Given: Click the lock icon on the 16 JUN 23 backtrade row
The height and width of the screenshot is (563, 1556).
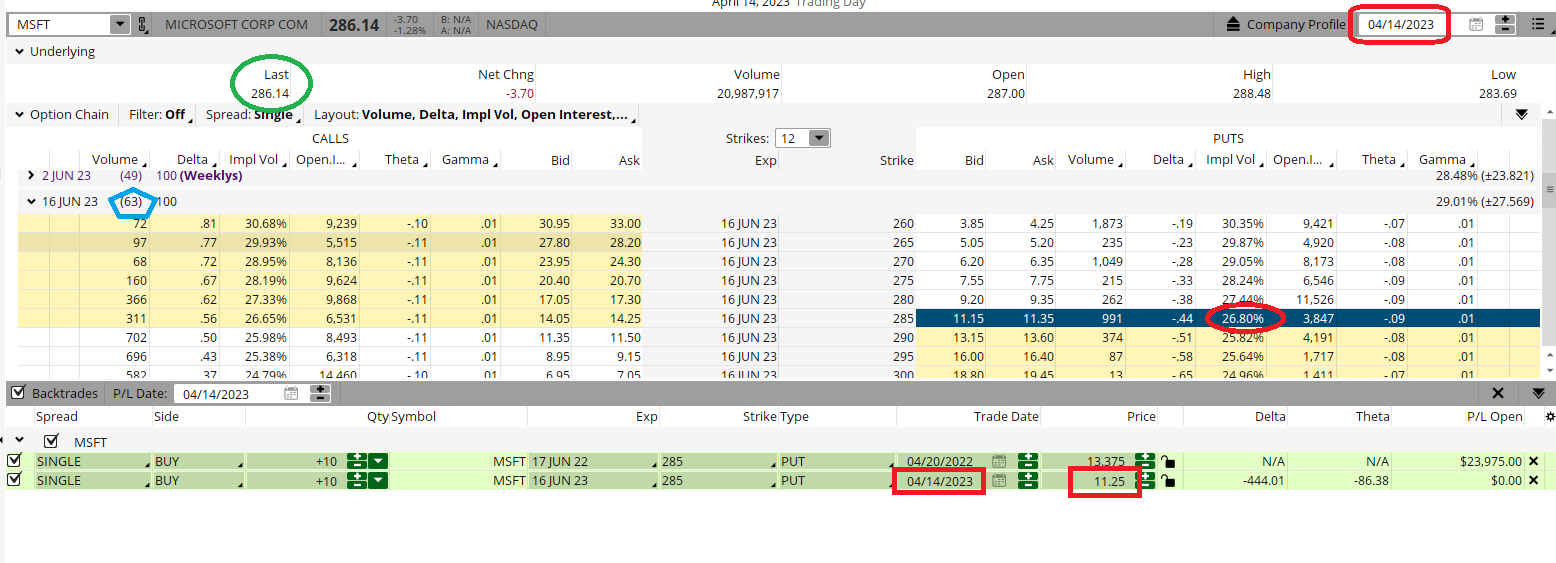Looking at the screenshot, I should click(x=1167, y=481).
